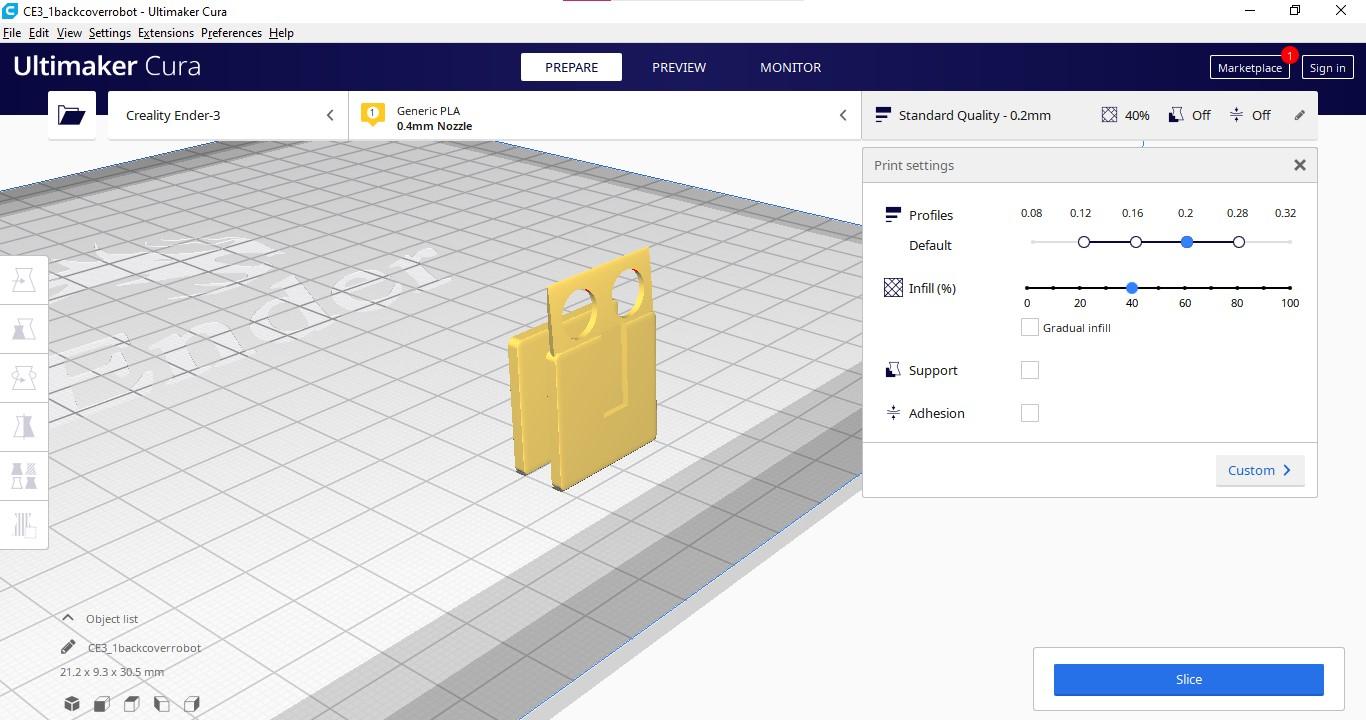Select the Mirror tool in left toolbar
The height and width of the screenshot is (720, 1366).
(x=24, y=426)
